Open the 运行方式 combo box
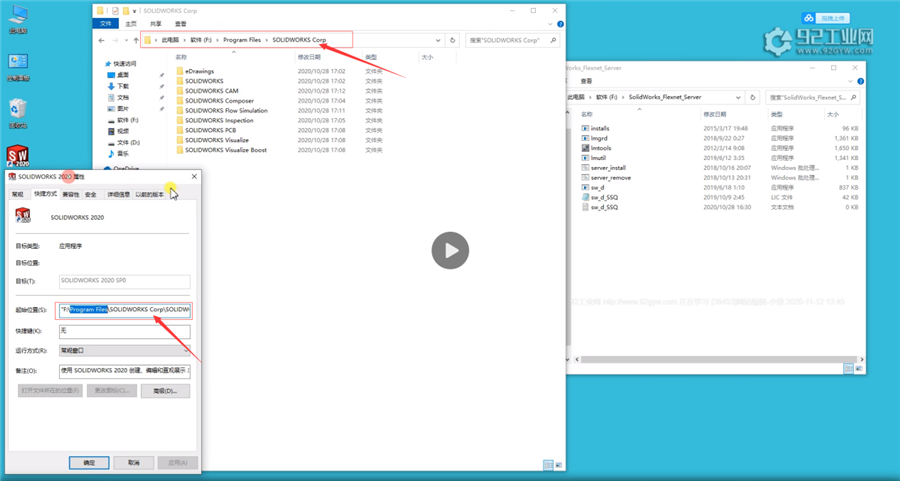 click(x=125, y=350)
